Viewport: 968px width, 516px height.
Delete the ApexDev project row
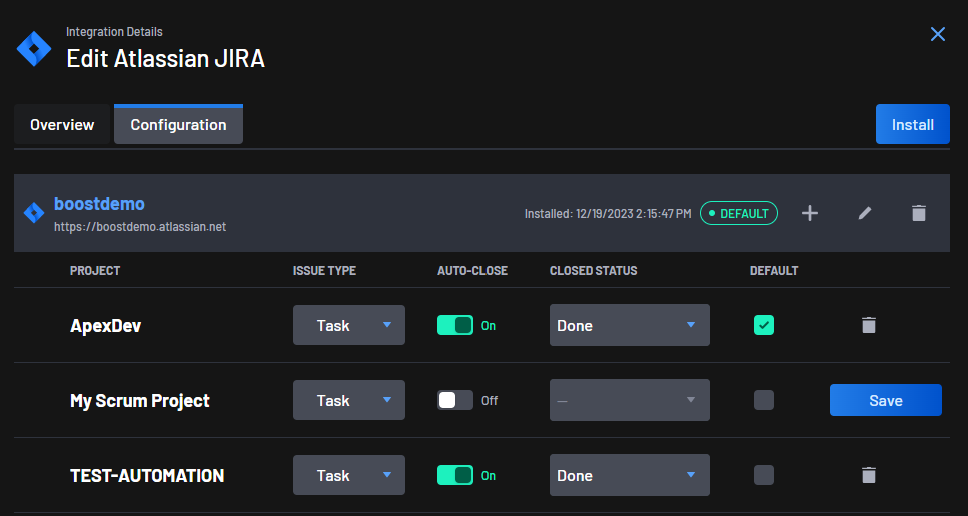pos(869,325)
